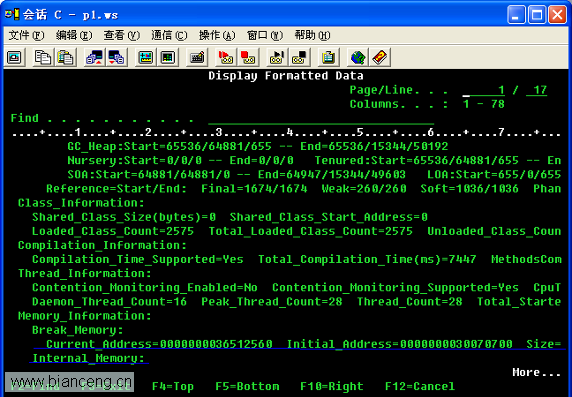This screenshot has height=397, width=572.
Task: Click the Thread_Information: heading
Action: coord(85,274)
